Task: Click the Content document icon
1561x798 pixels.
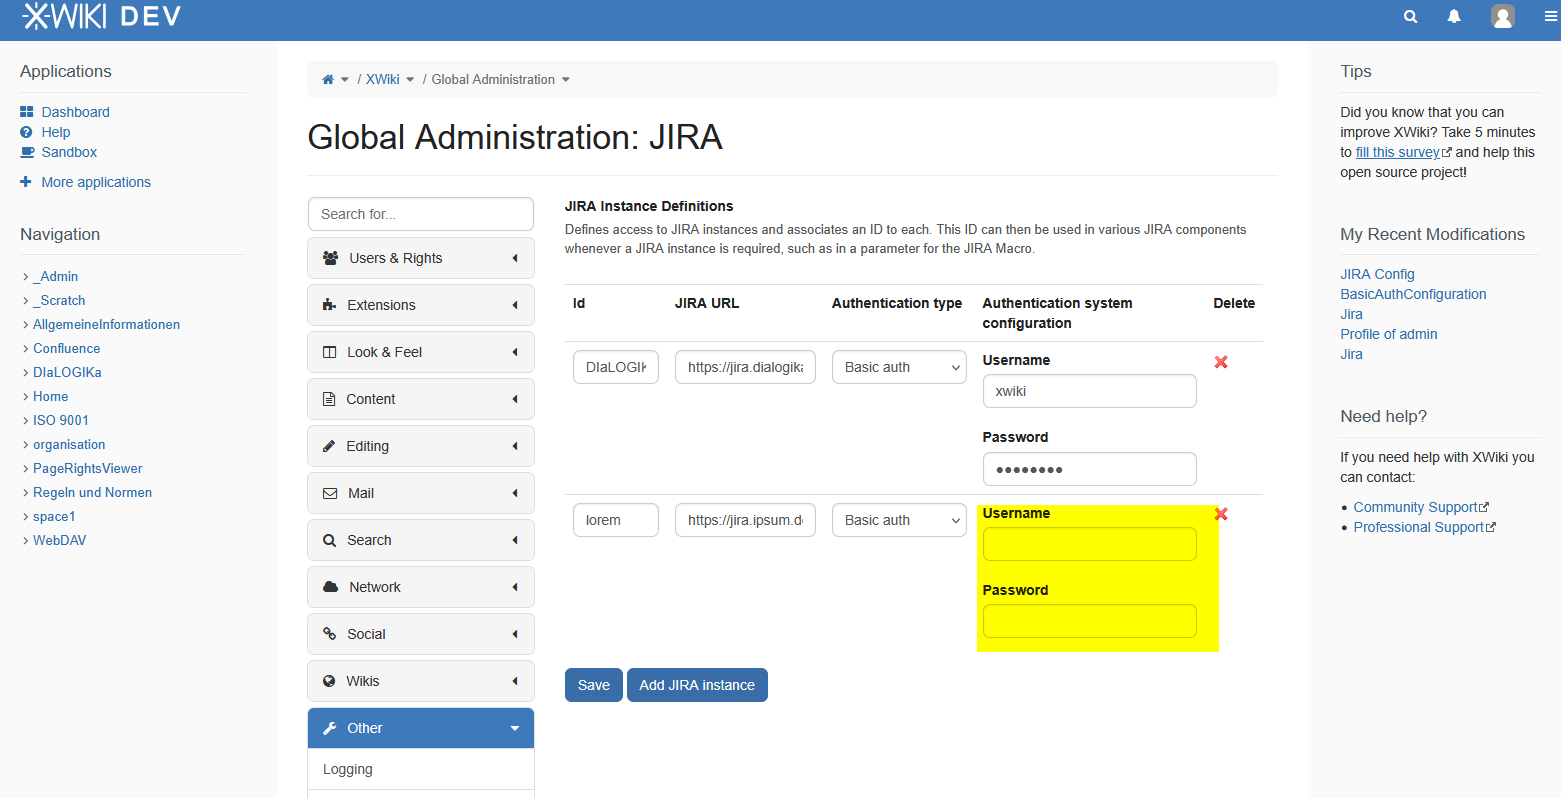Action: [329, 399]
